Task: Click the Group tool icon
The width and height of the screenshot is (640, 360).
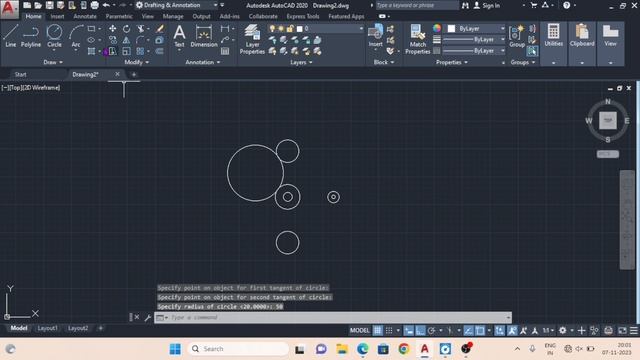Action: (517, 36)
